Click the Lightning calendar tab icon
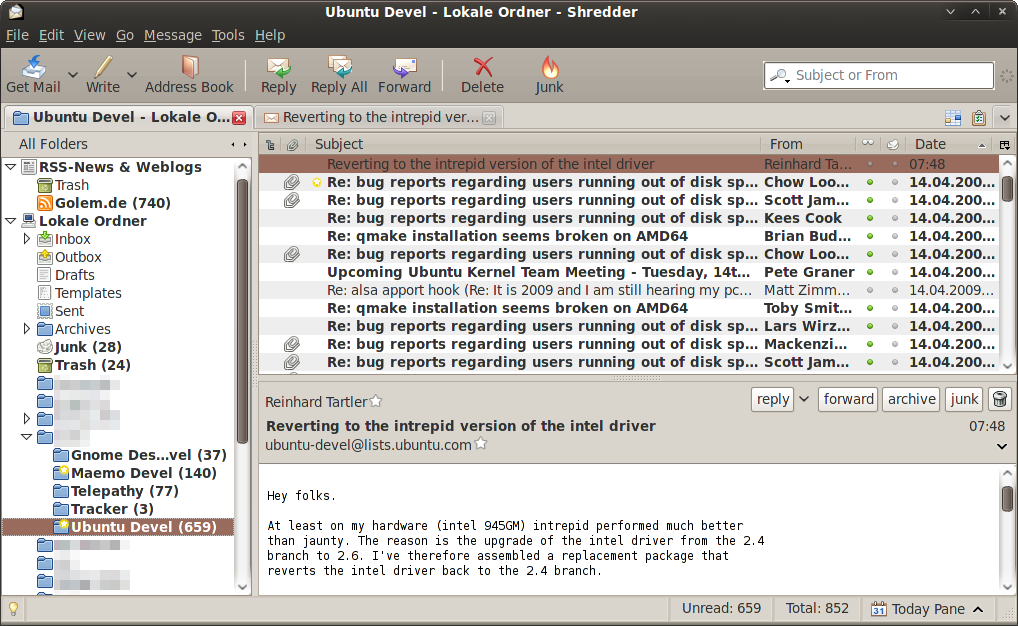 click(953, 118)
